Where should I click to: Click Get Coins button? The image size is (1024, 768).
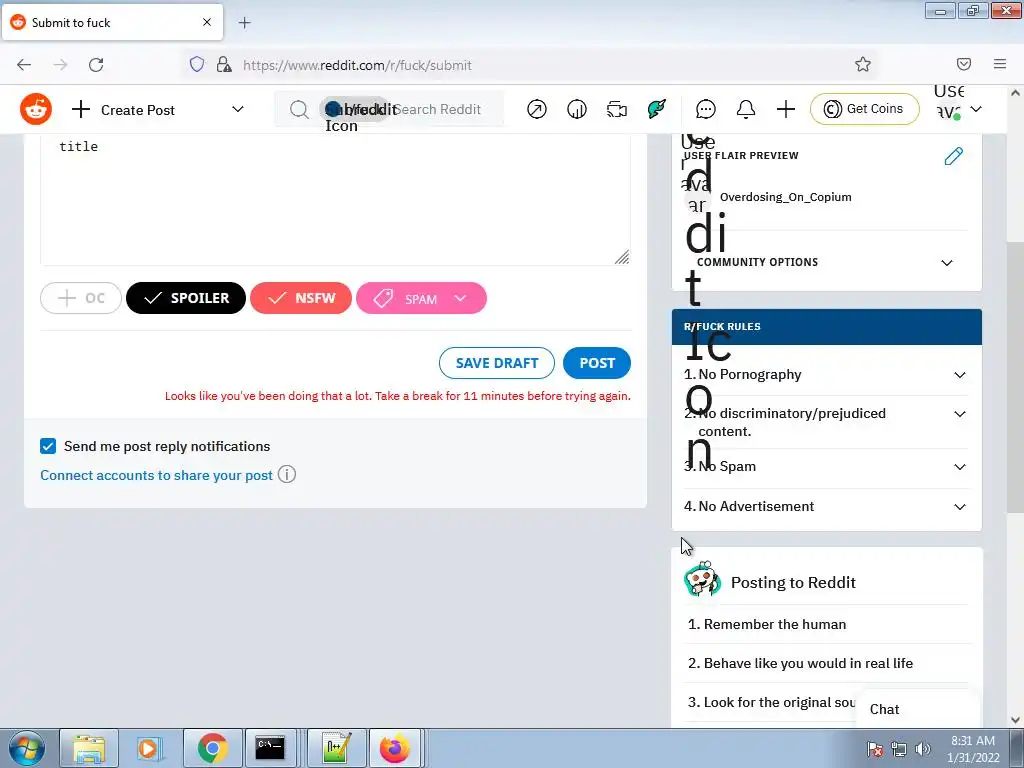(x=865, y=109)
